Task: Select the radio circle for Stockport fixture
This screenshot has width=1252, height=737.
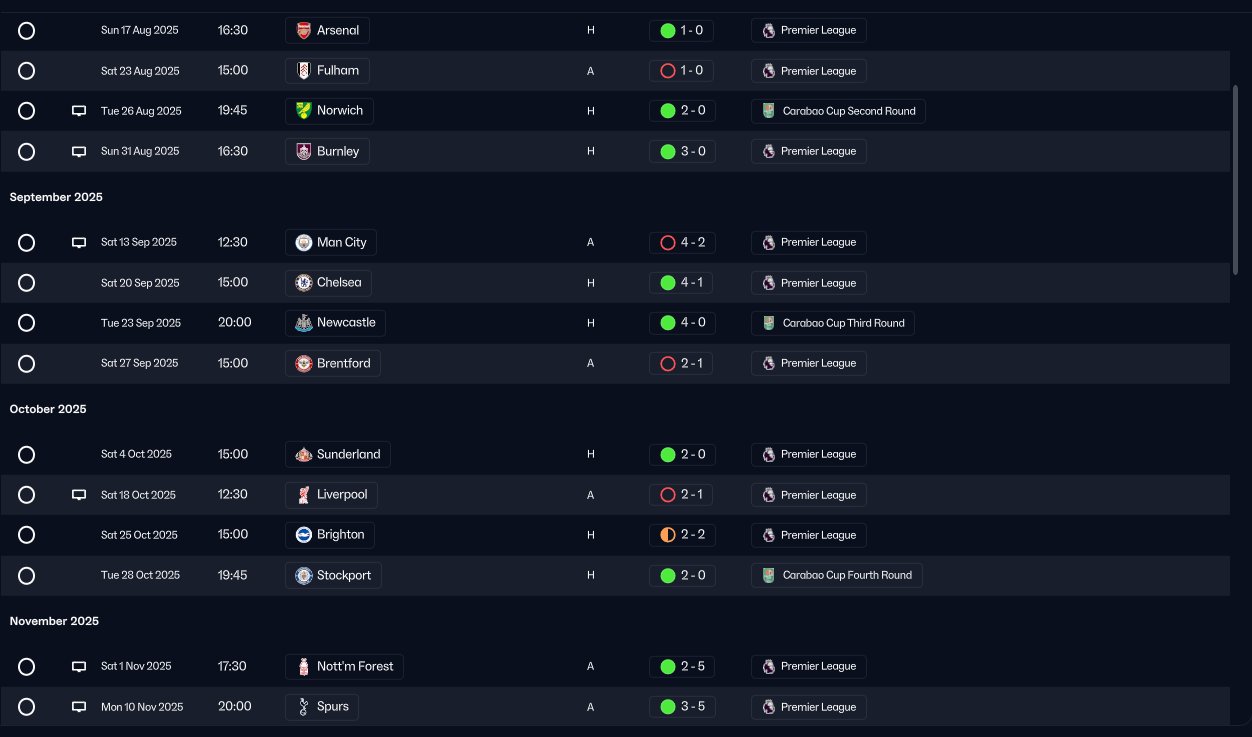Action: pos(27,575)
